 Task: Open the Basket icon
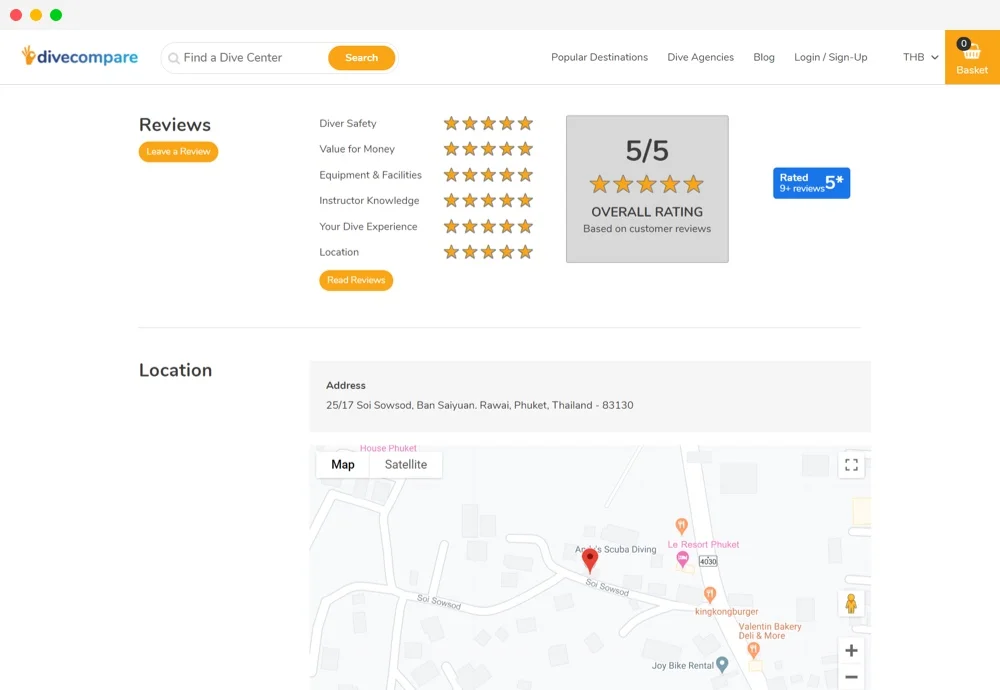(971, 57)
